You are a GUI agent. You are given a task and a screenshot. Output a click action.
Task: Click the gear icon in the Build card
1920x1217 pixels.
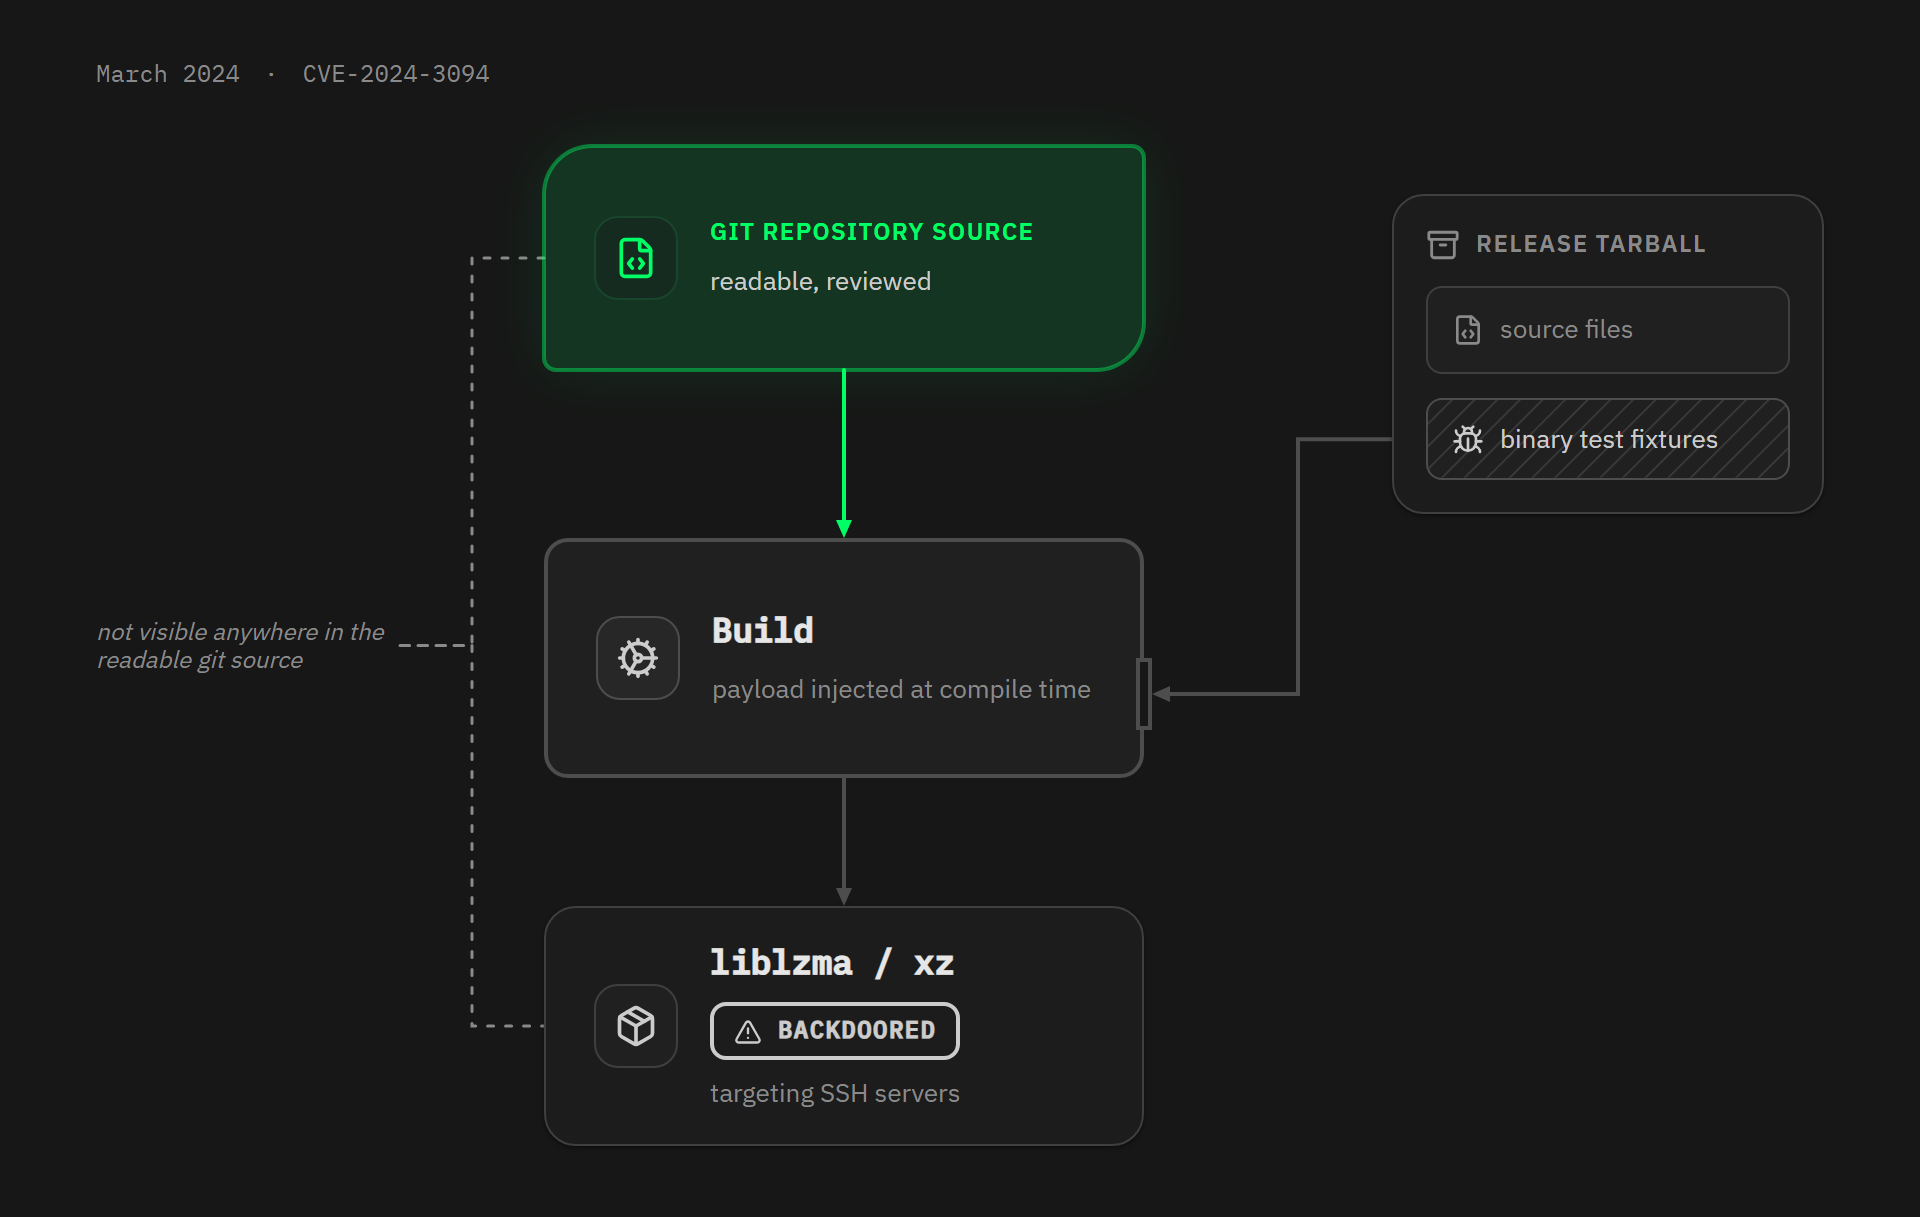[x=638, y=658]
